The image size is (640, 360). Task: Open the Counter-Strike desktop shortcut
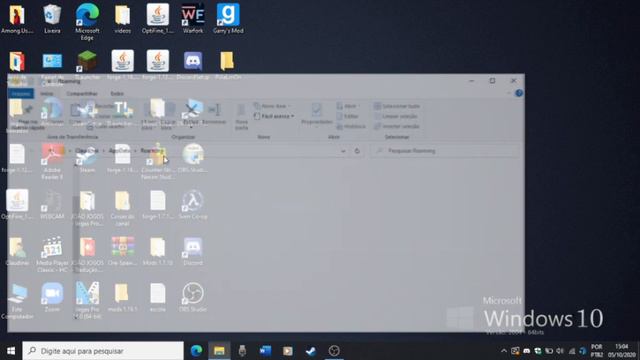(x=158, y=161)
